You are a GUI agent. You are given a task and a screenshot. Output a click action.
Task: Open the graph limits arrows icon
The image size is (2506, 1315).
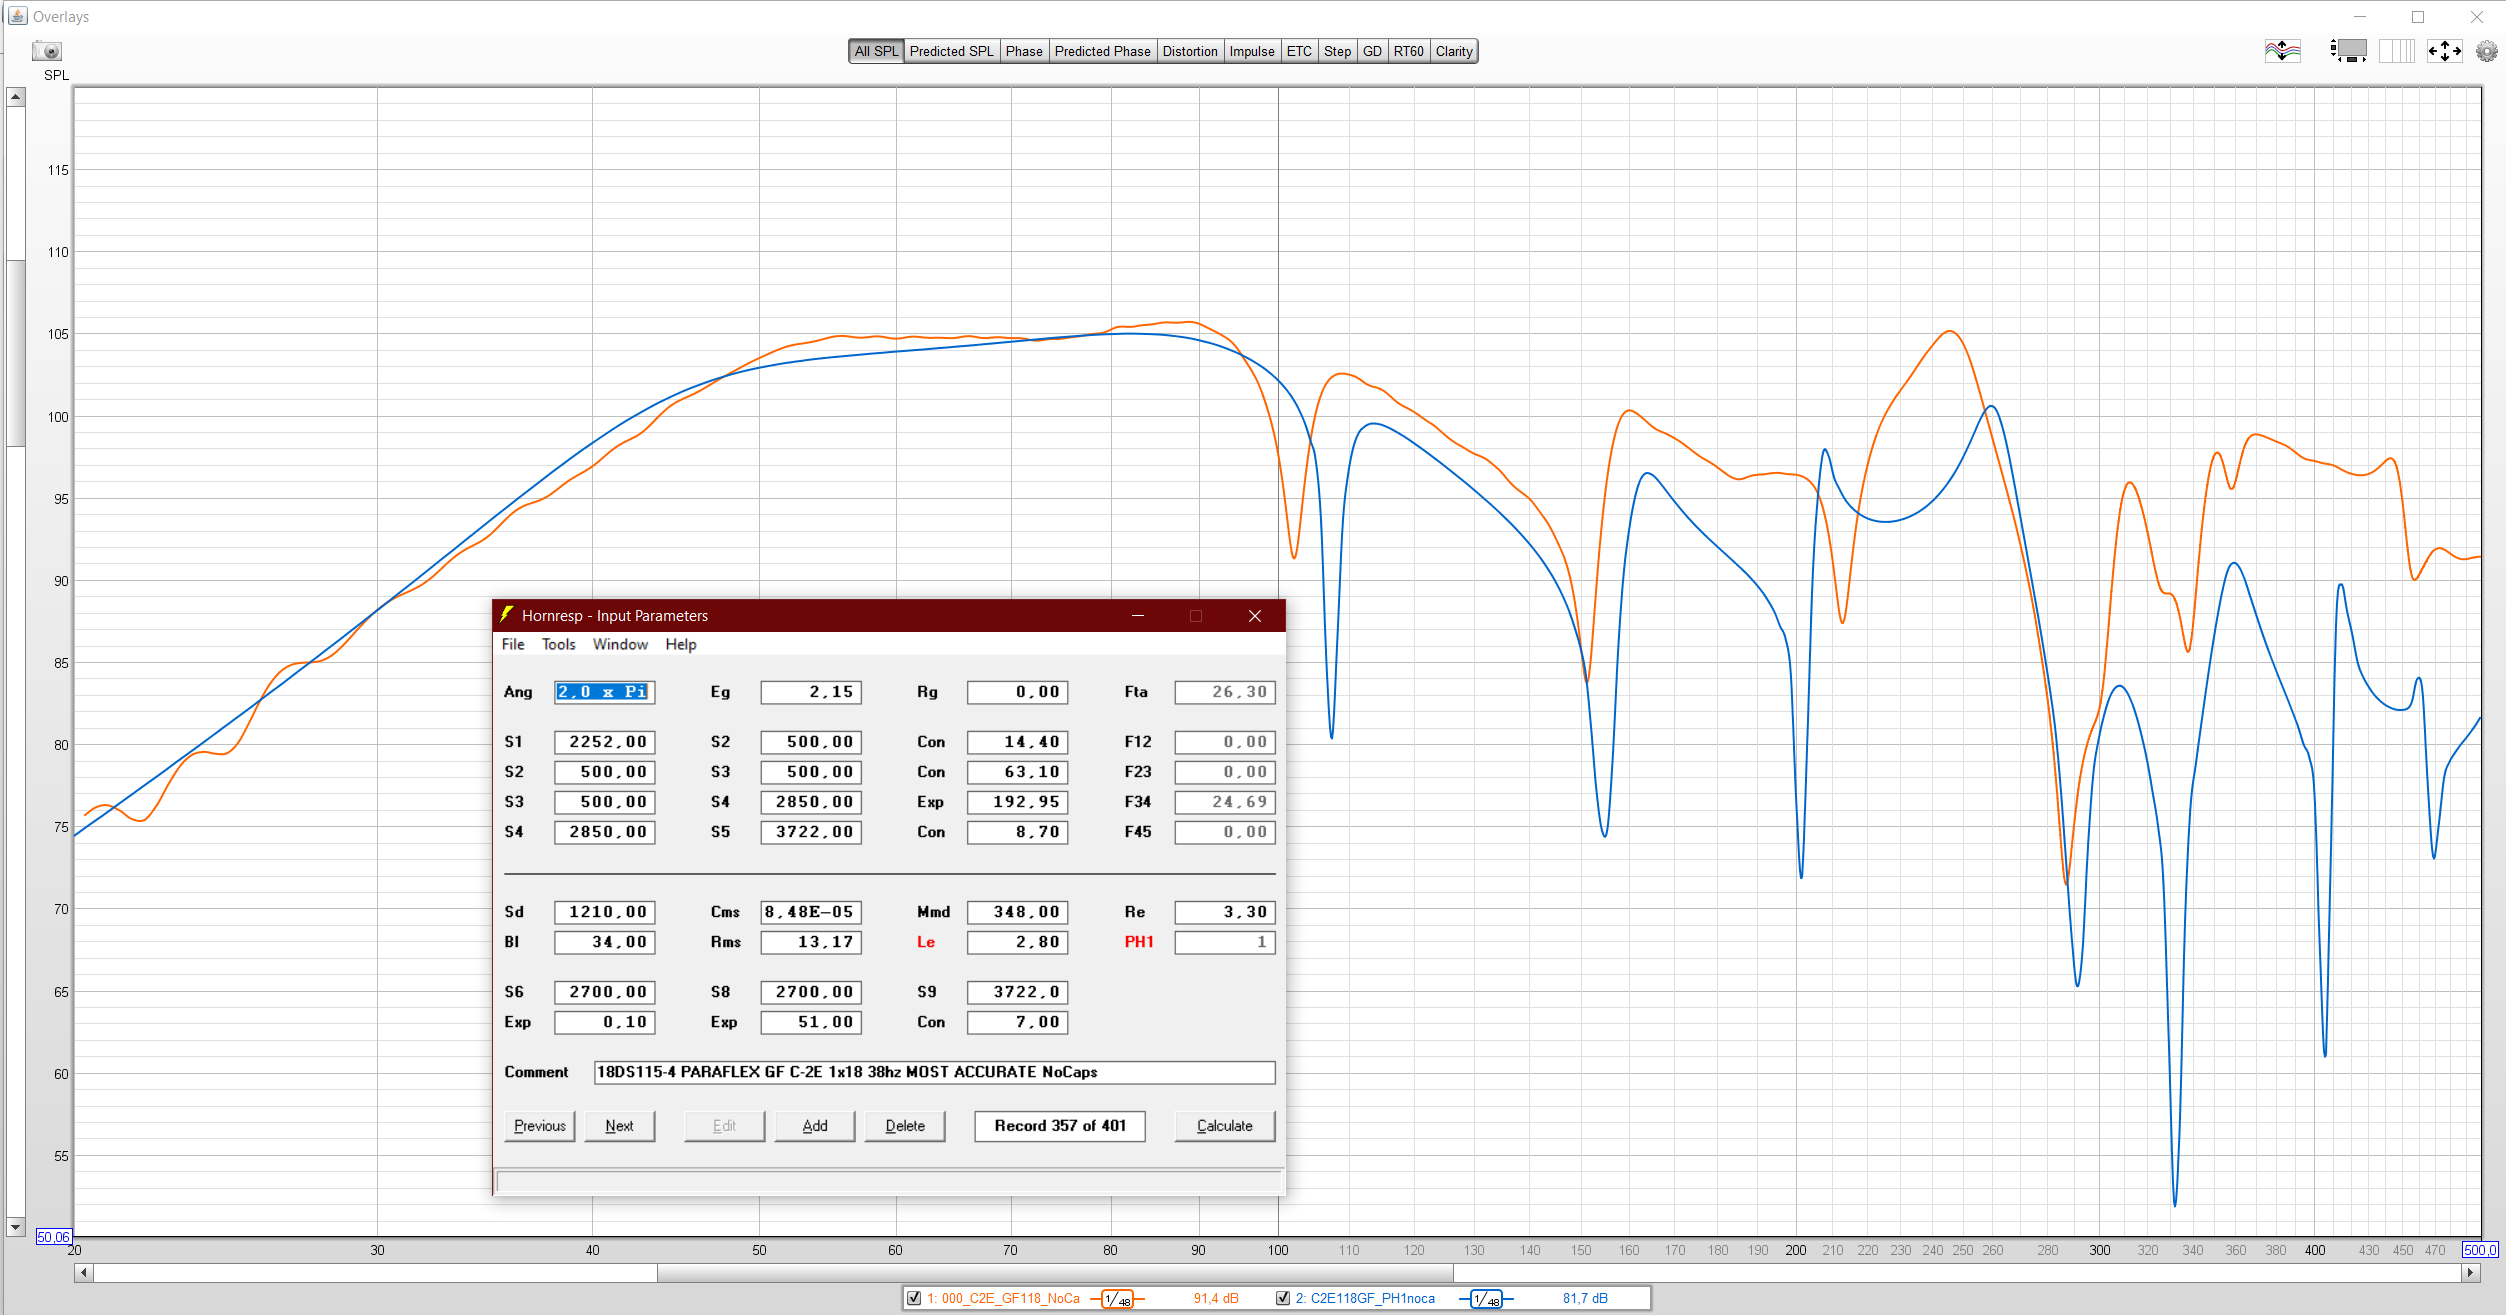2444,51
